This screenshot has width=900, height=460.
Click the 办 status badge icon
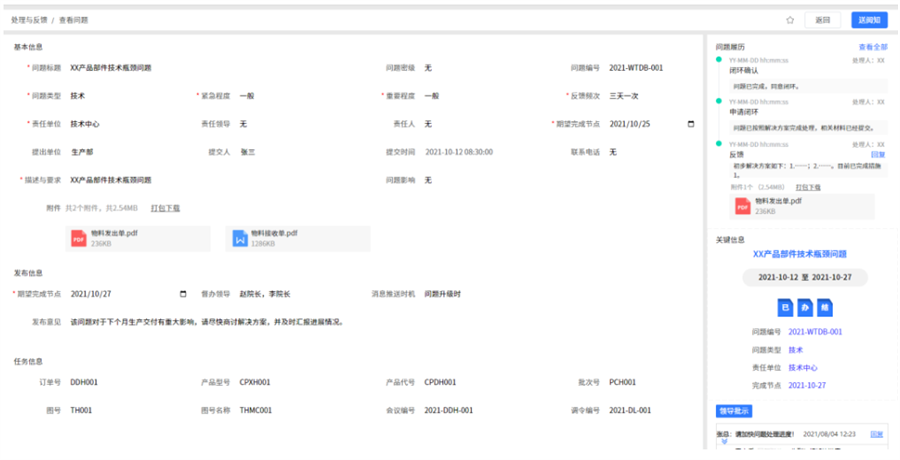tap(805, 307)
